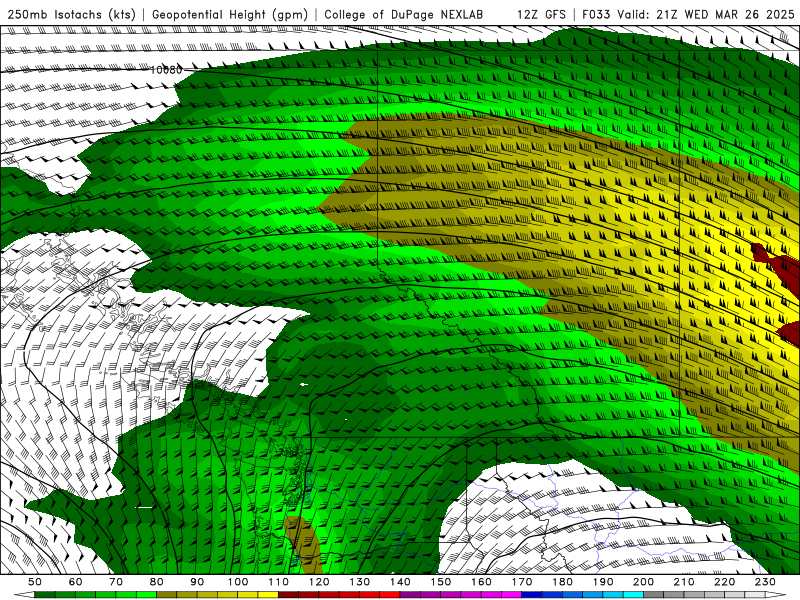Screen dimensions: 800x600
Task: Click the '220' value on the color scale
Action: coord(725,582)
